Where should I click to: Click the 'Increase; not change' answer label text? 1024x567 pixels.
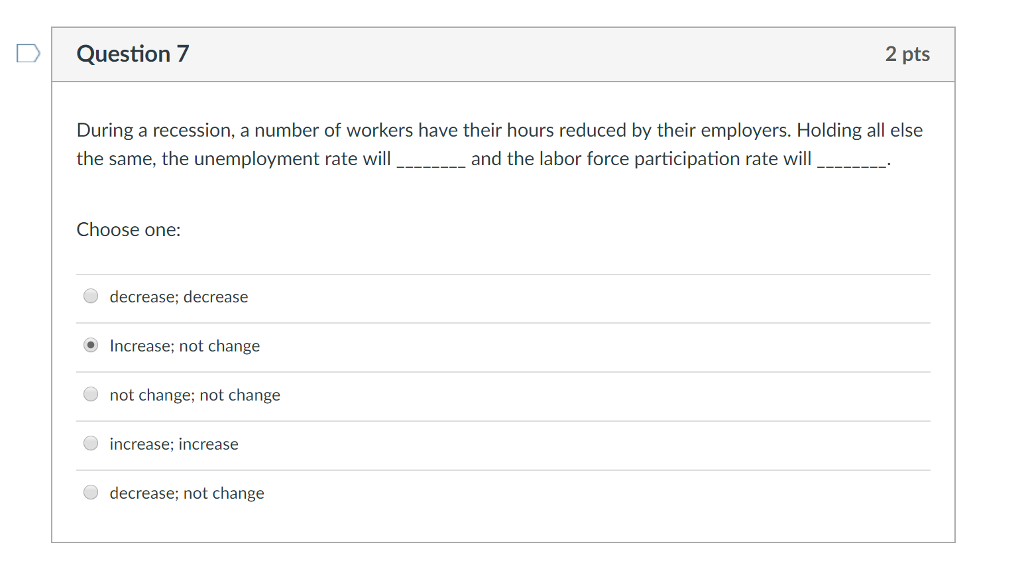tap(185, 346)
